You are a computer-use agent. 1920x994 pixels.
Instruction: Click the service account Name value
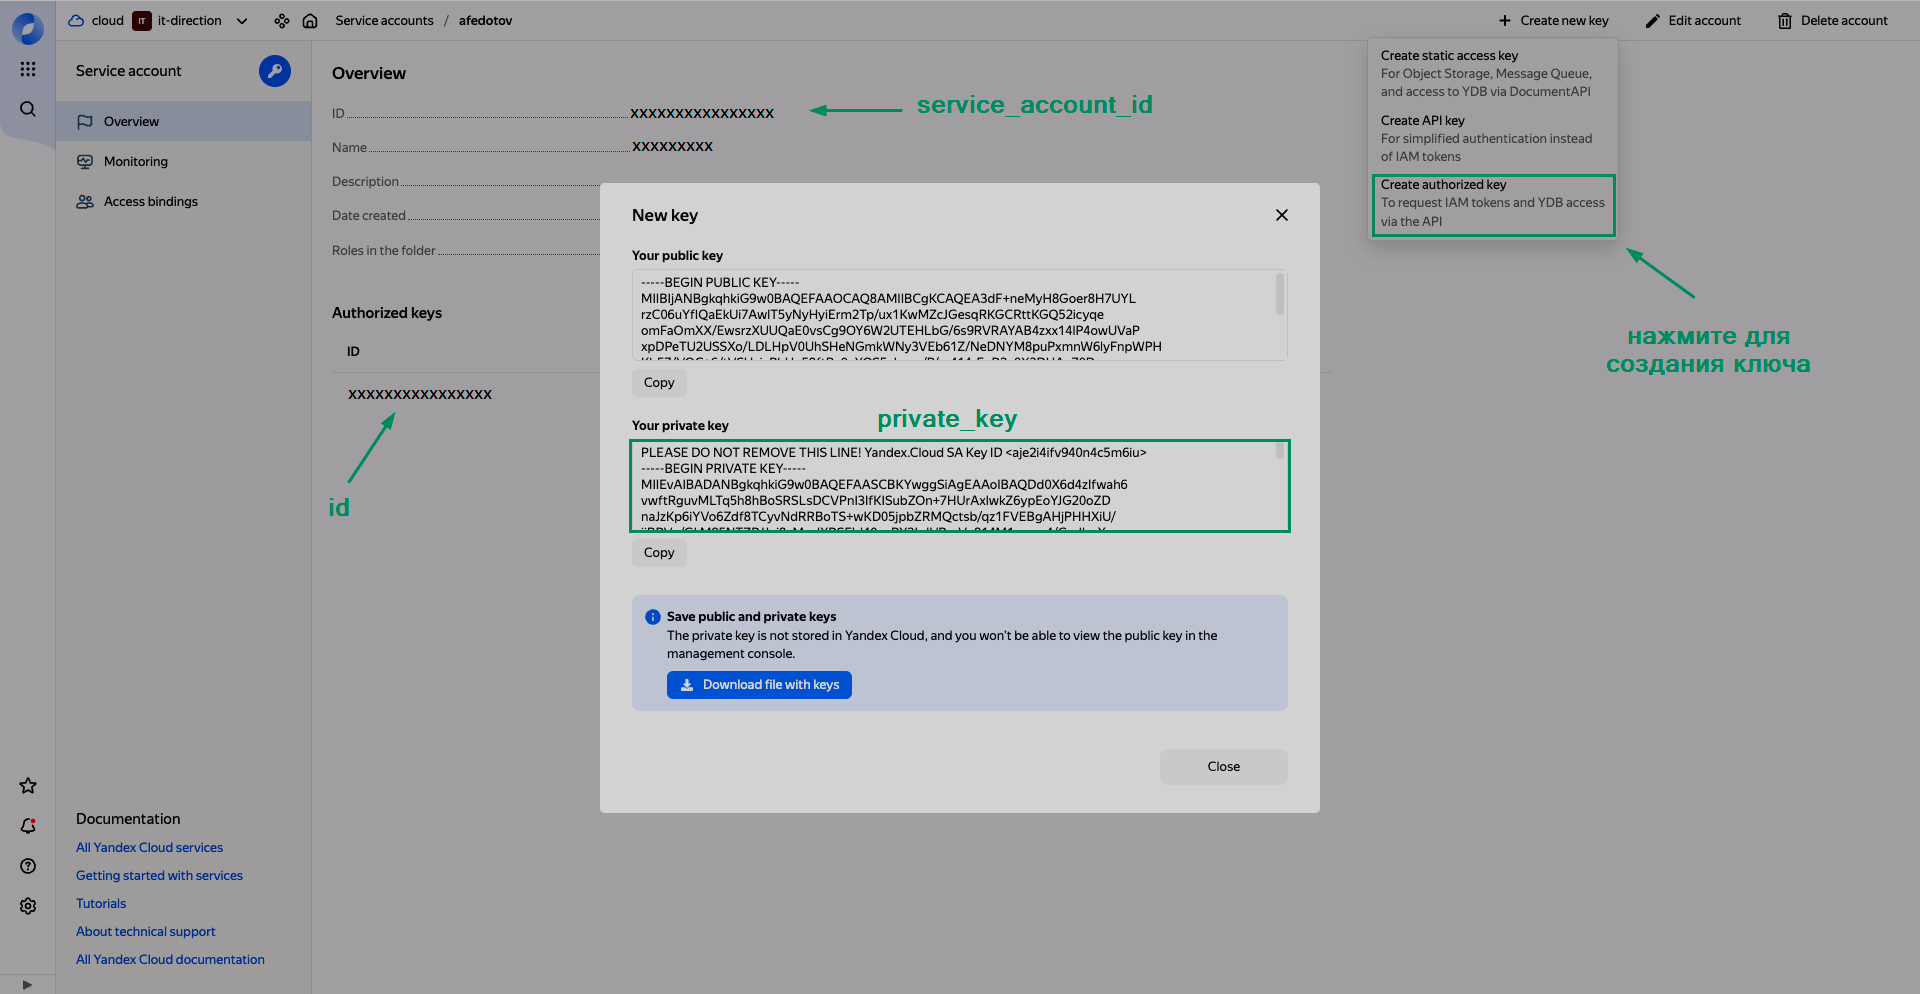coord(672,146)
